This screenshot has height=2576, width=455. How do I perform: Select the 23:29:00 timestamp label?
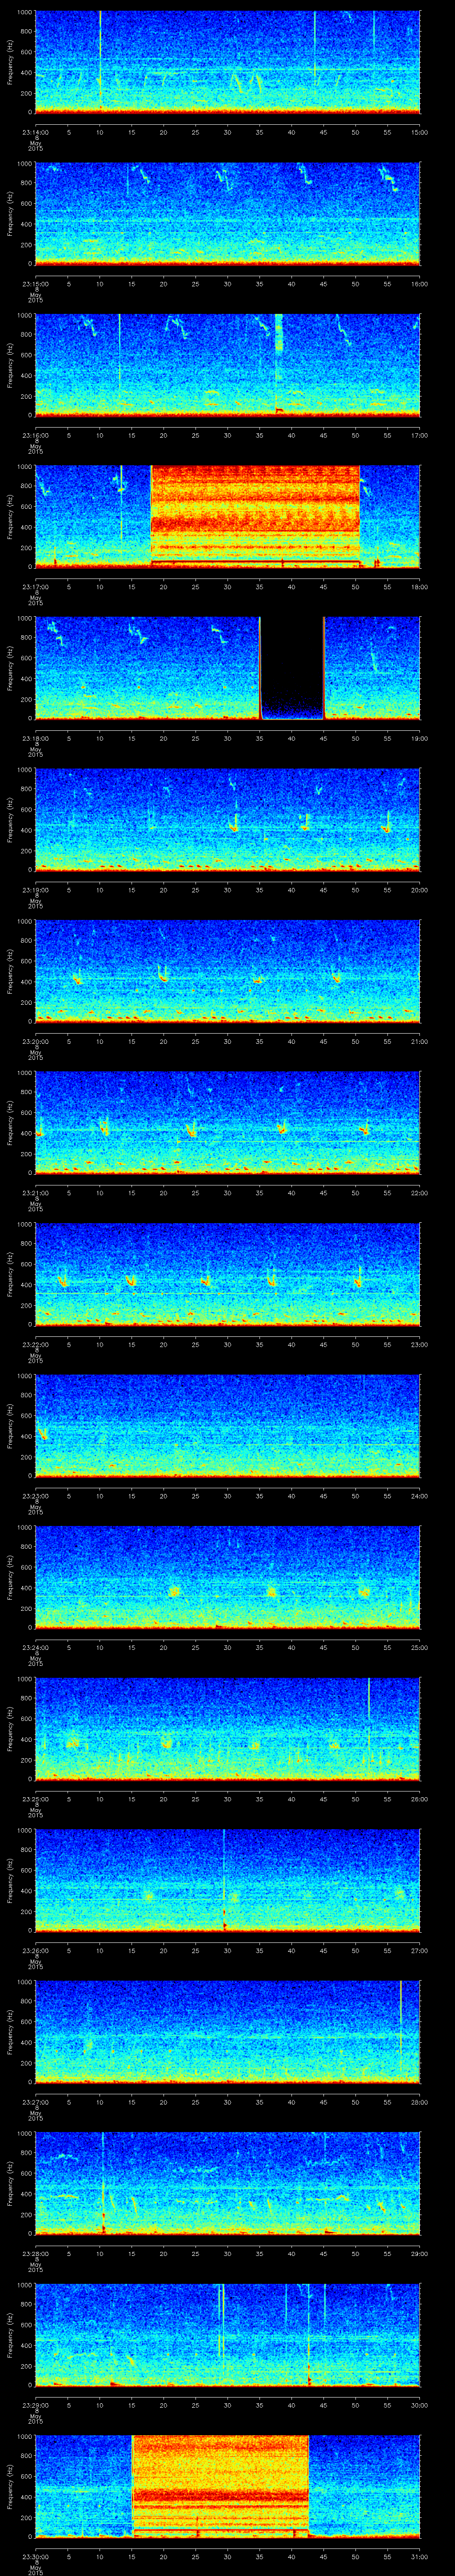point(35,2404)
